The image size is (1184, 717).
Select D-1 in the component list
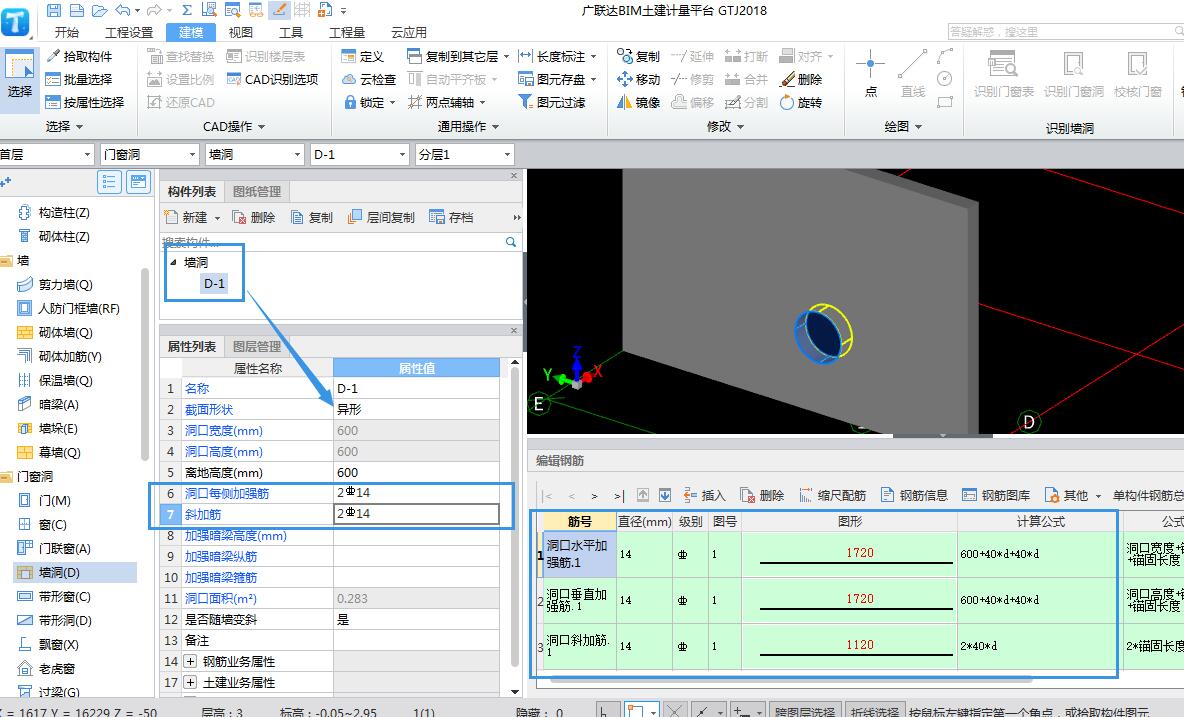[x=214, y=284]
